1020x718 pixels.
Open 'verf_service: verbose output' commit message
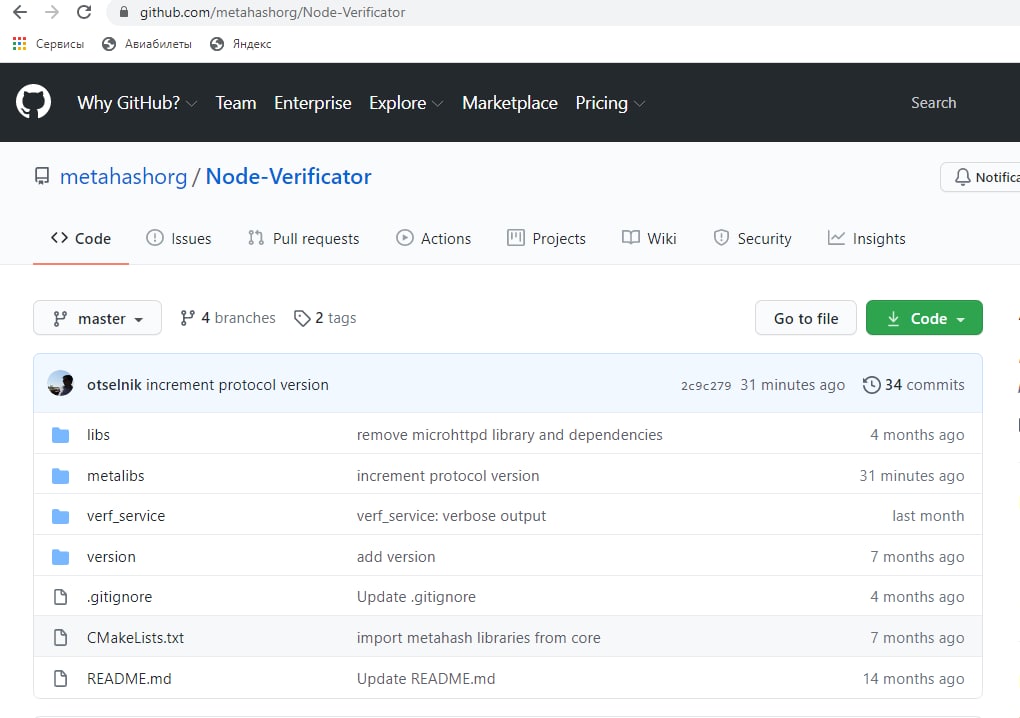tap(451, 516)
